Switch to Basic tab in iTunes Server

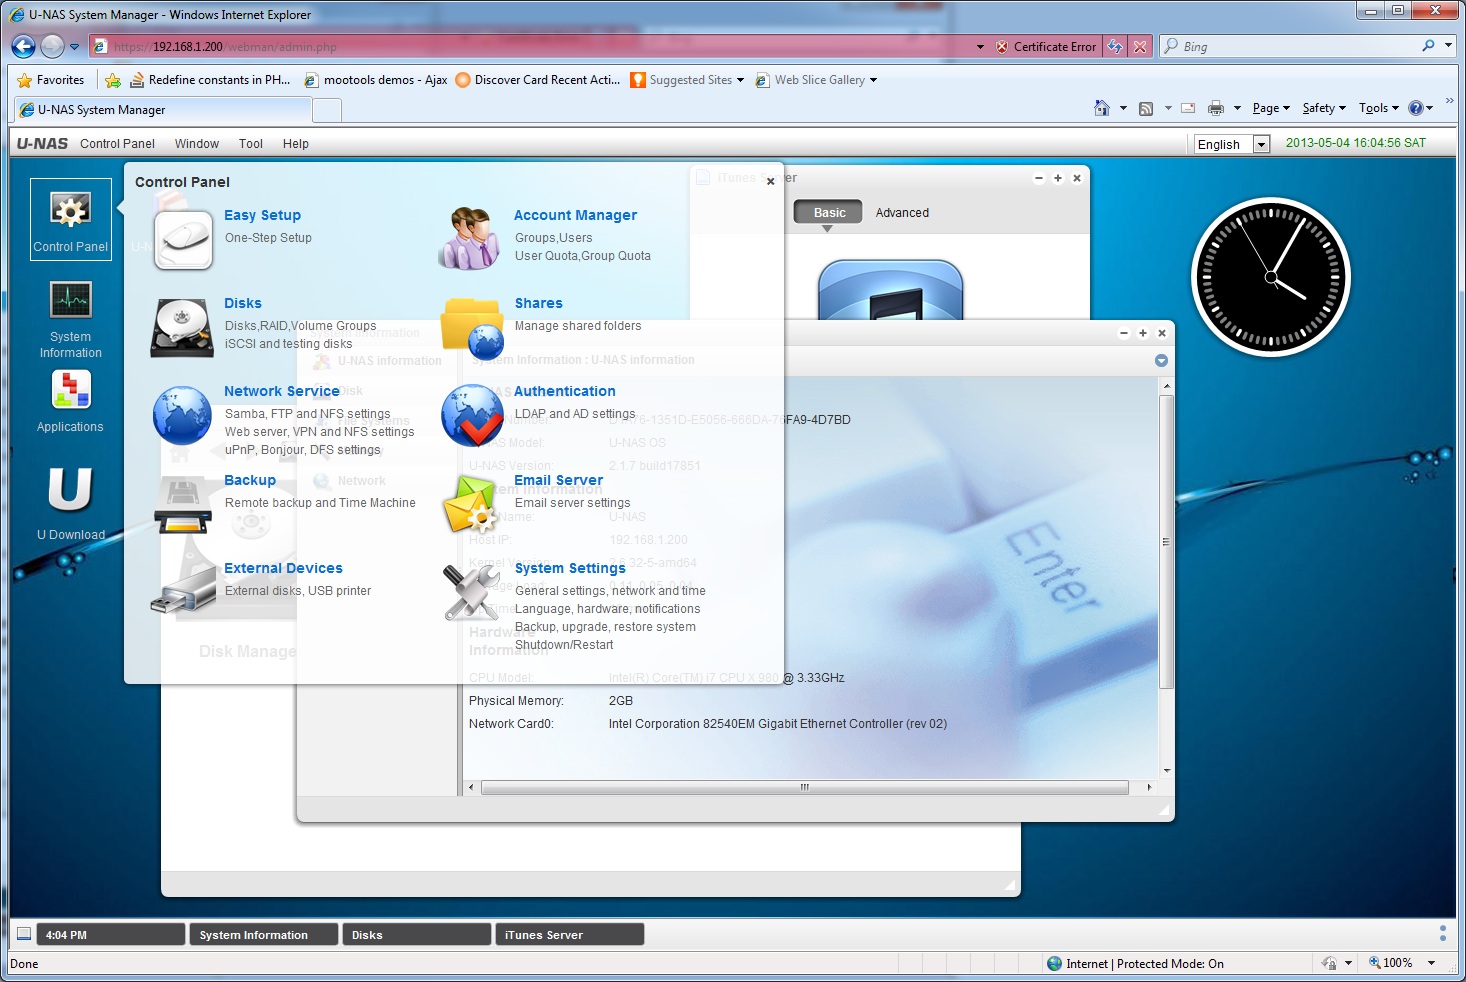coord(829,212)
